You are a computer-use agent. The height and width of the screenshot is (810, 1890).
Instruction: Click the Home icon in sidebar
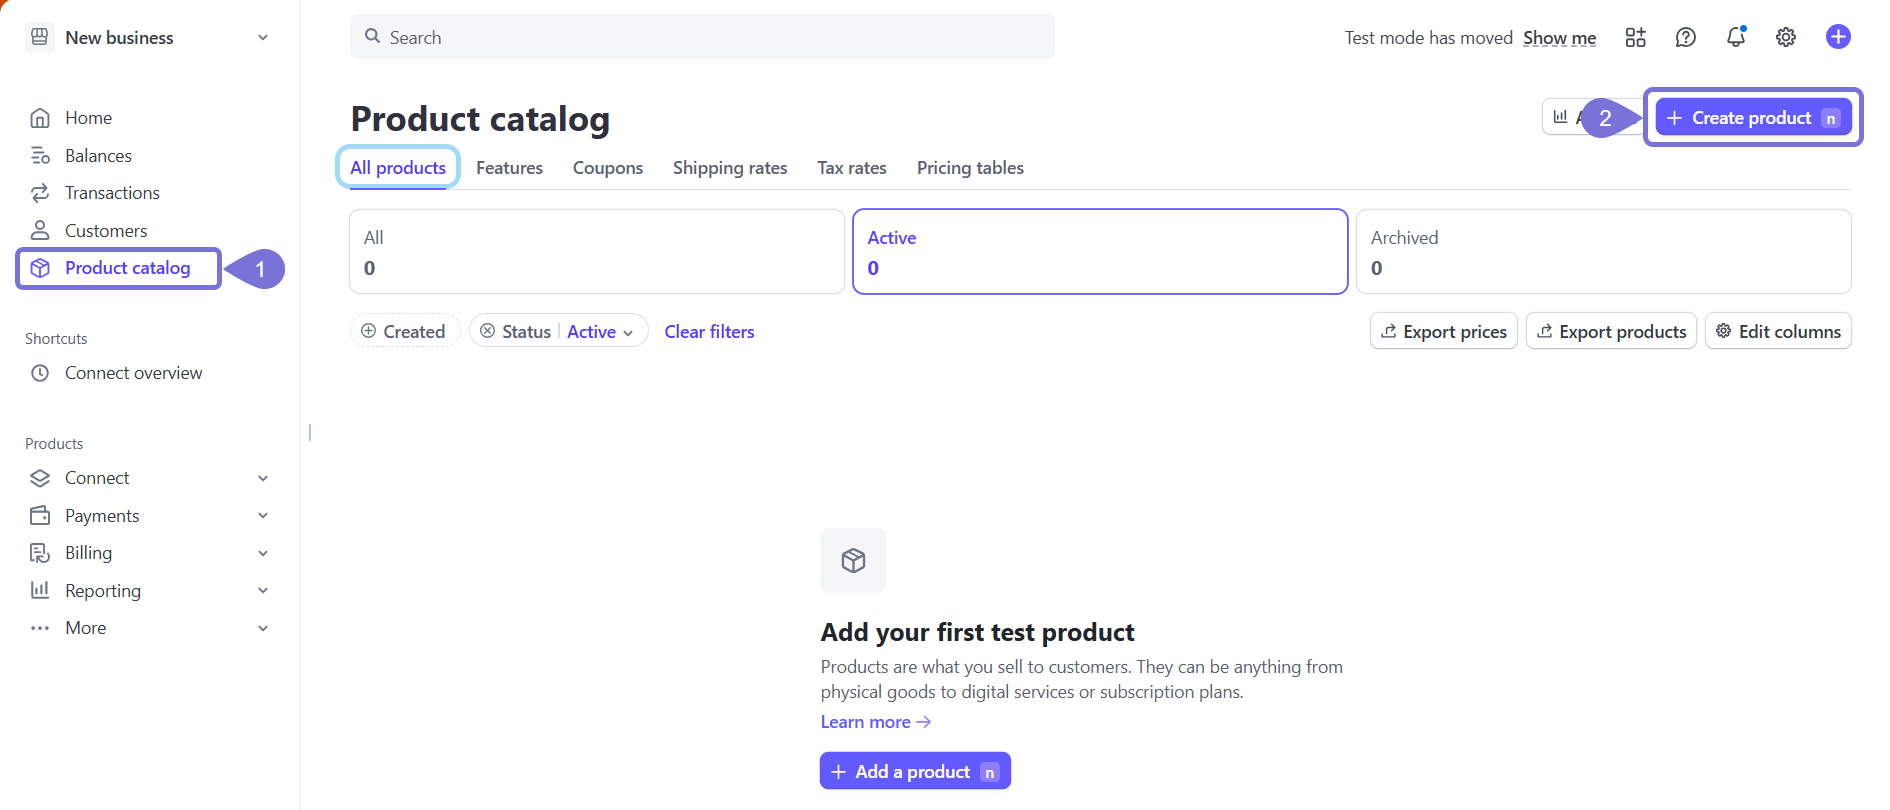pos(40,118)
